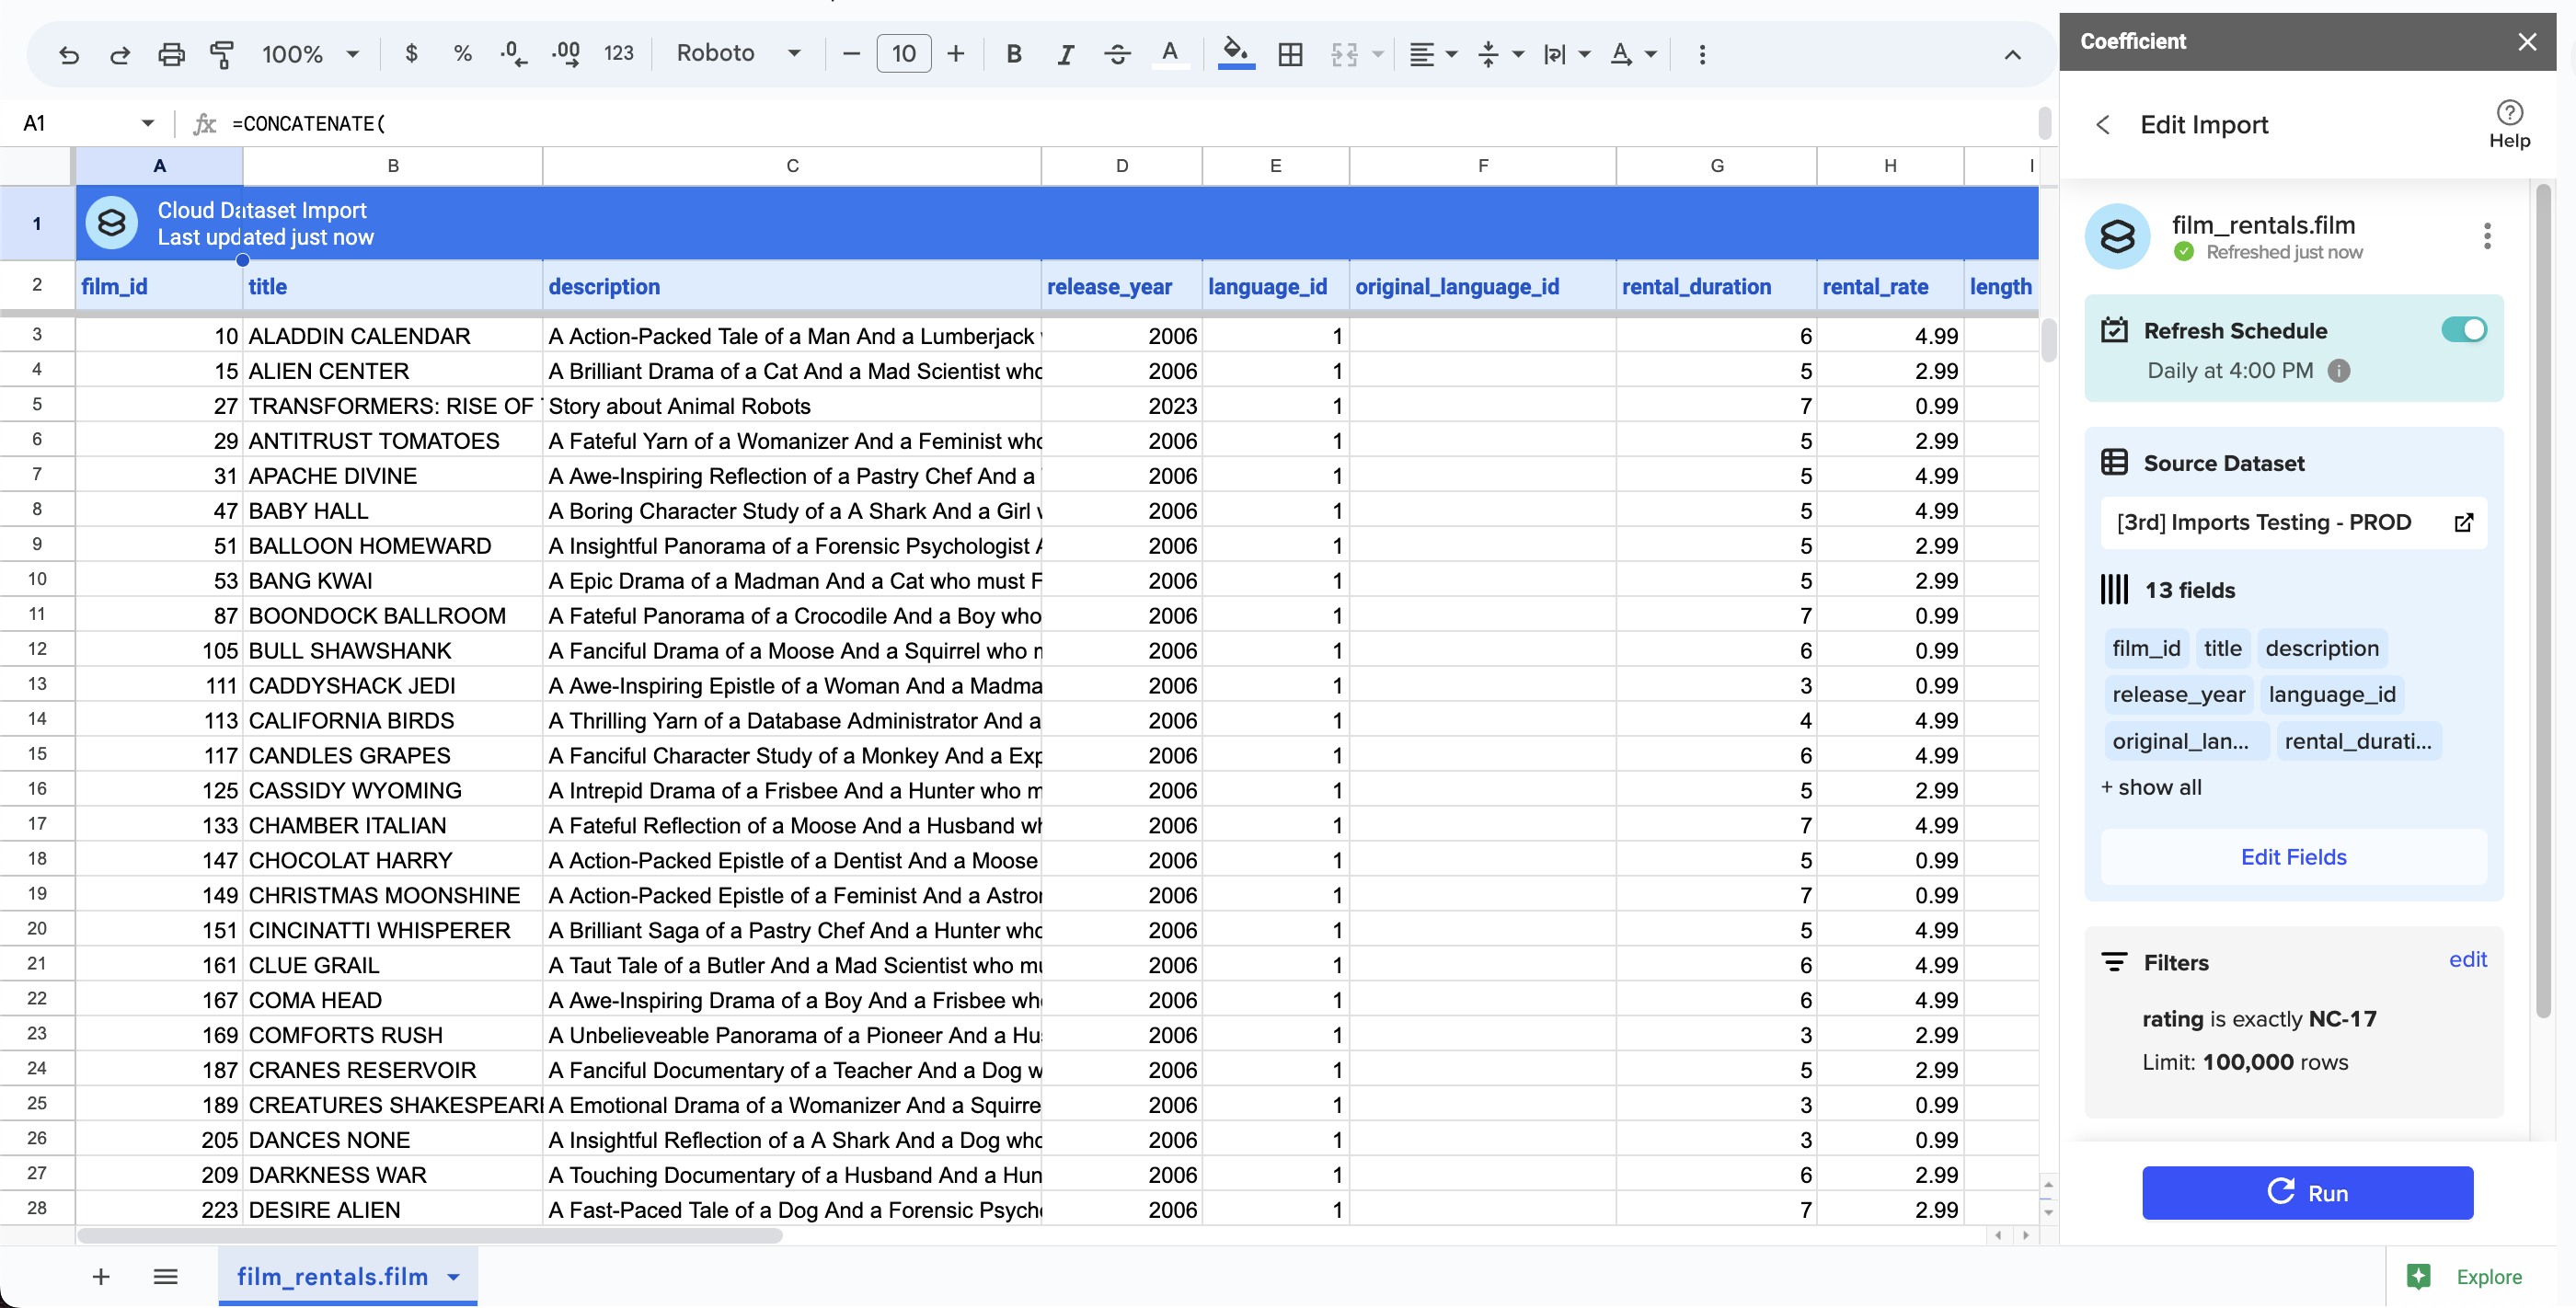Open the all sheets list
The image size is (2576, 1308).
pos(166,1276)
